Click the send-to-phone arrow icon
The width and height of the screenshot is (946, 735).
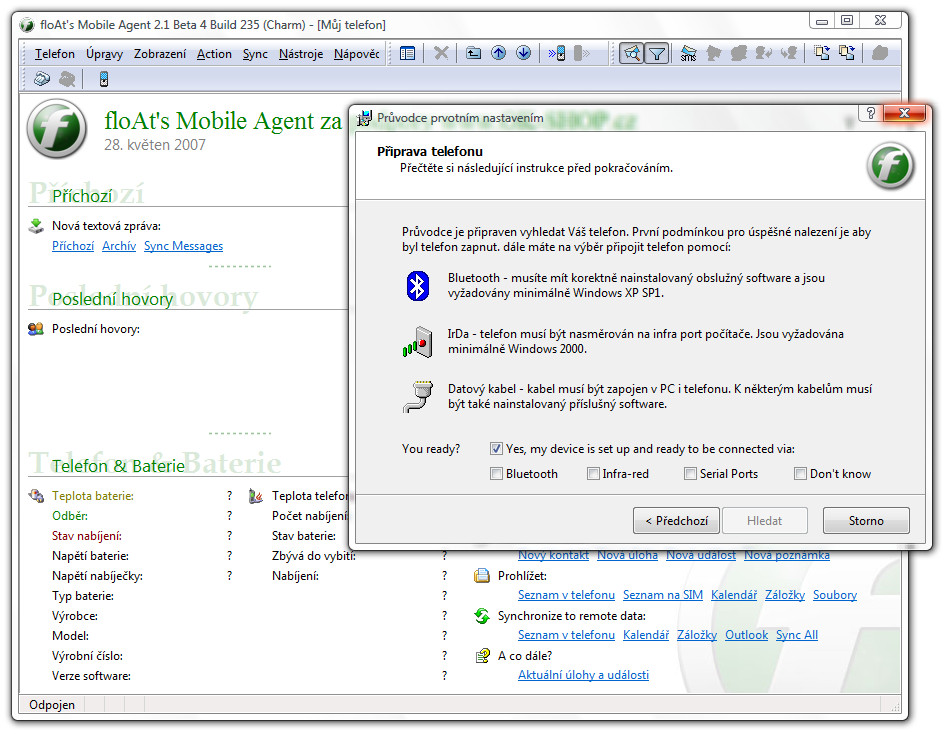coord(556,53)
